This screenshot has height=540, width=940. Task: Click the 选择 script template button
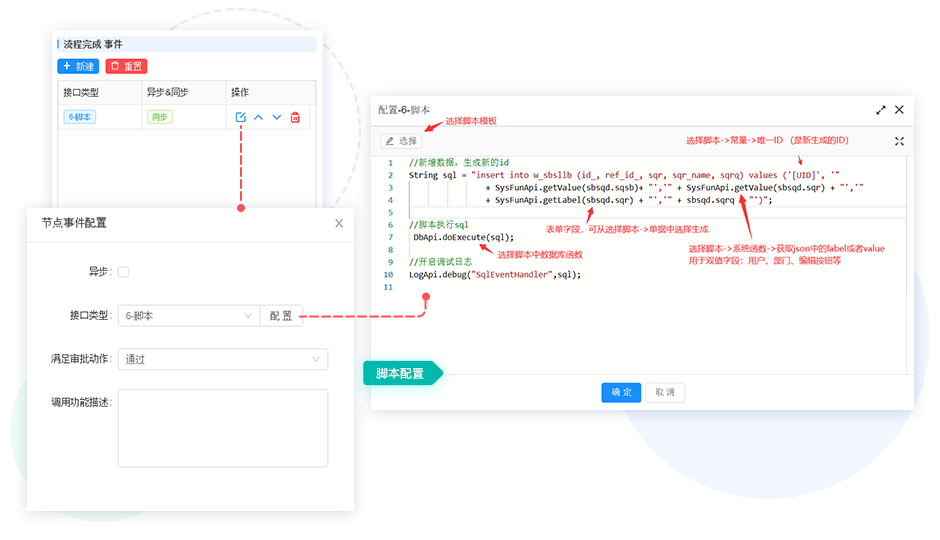click(401, 141)
